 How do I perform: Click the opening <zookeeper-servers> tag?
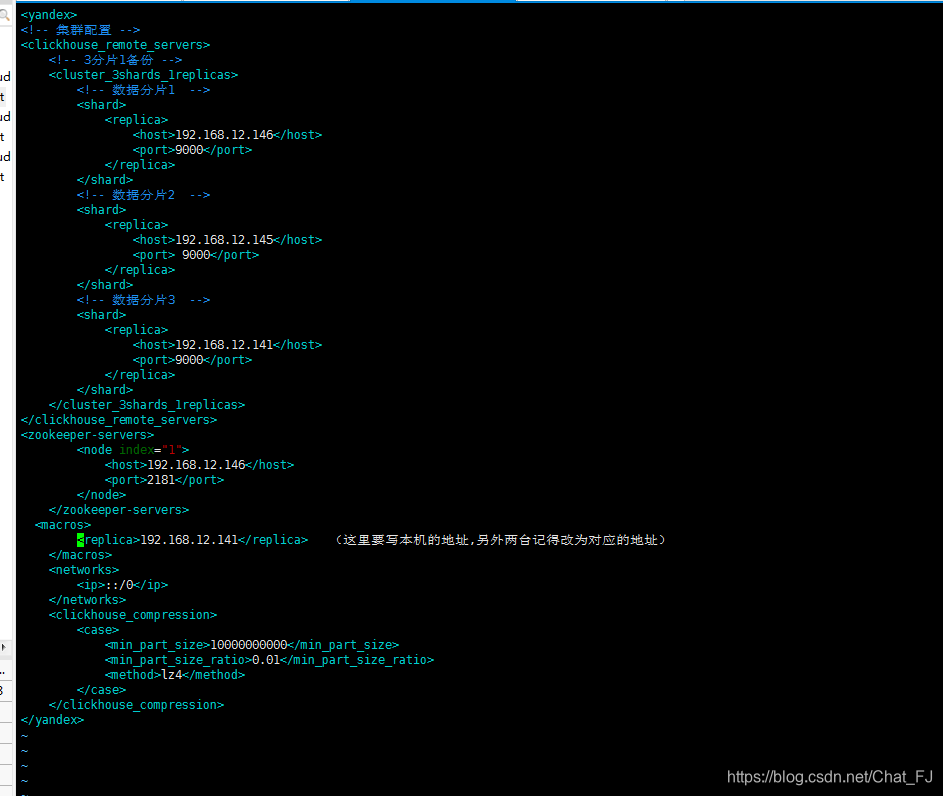pyautogui.click(x=87, y=435)
